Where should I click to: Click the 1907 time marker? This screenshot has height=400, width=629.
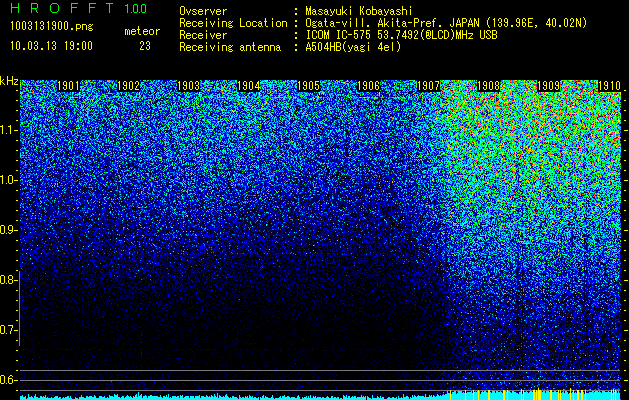[x=429, y=86]
